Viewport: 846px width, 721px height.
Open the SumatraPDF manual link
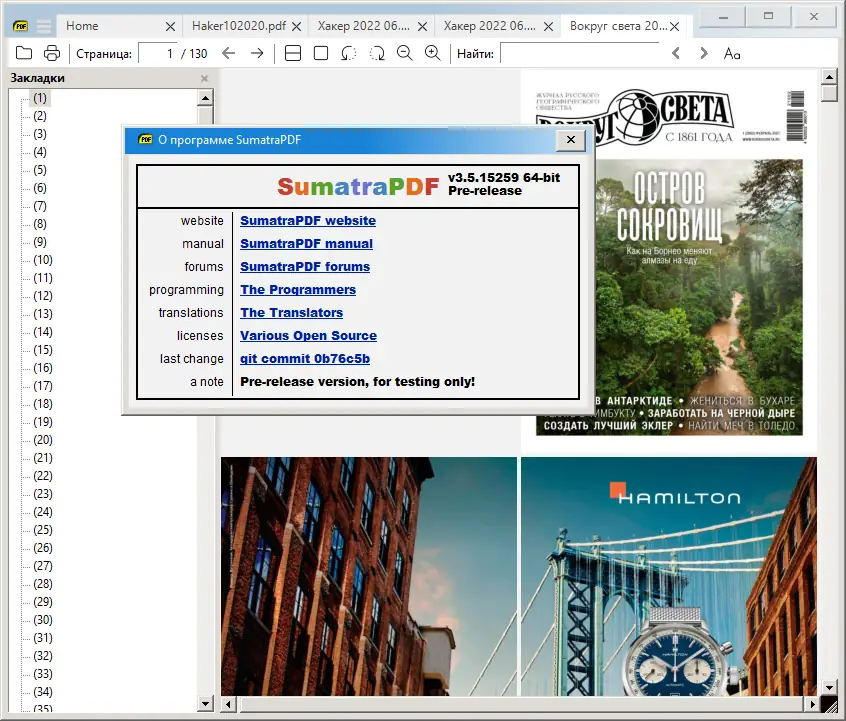tap(306, 244)
